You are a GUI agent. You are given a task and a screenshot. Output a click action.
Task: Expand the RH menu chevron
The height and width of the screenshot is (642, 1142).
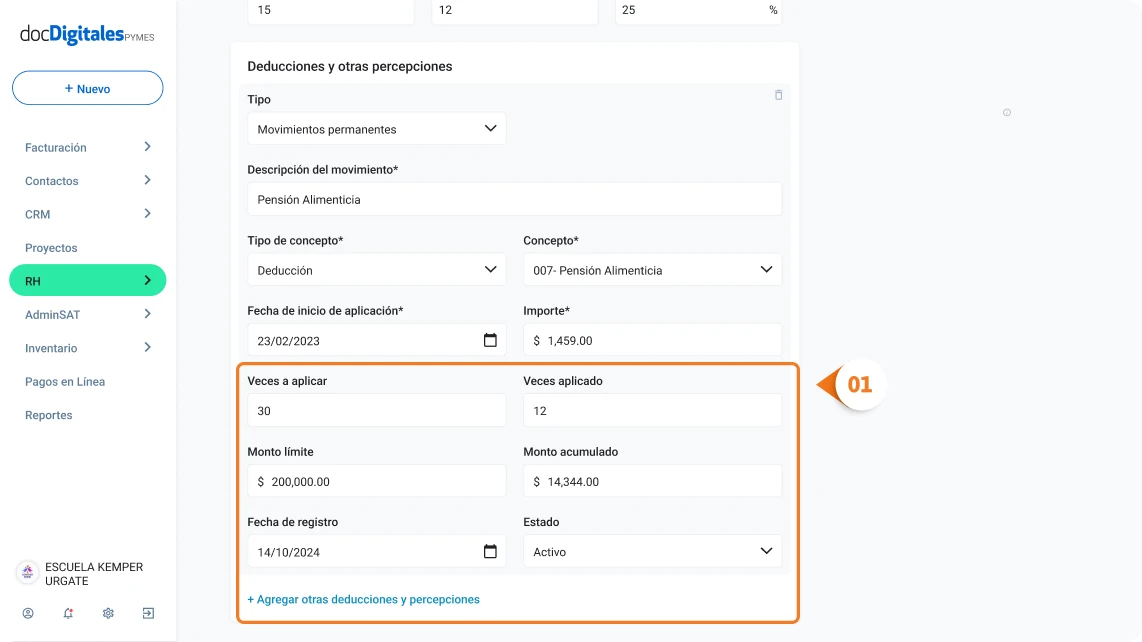tap(147, 281)
